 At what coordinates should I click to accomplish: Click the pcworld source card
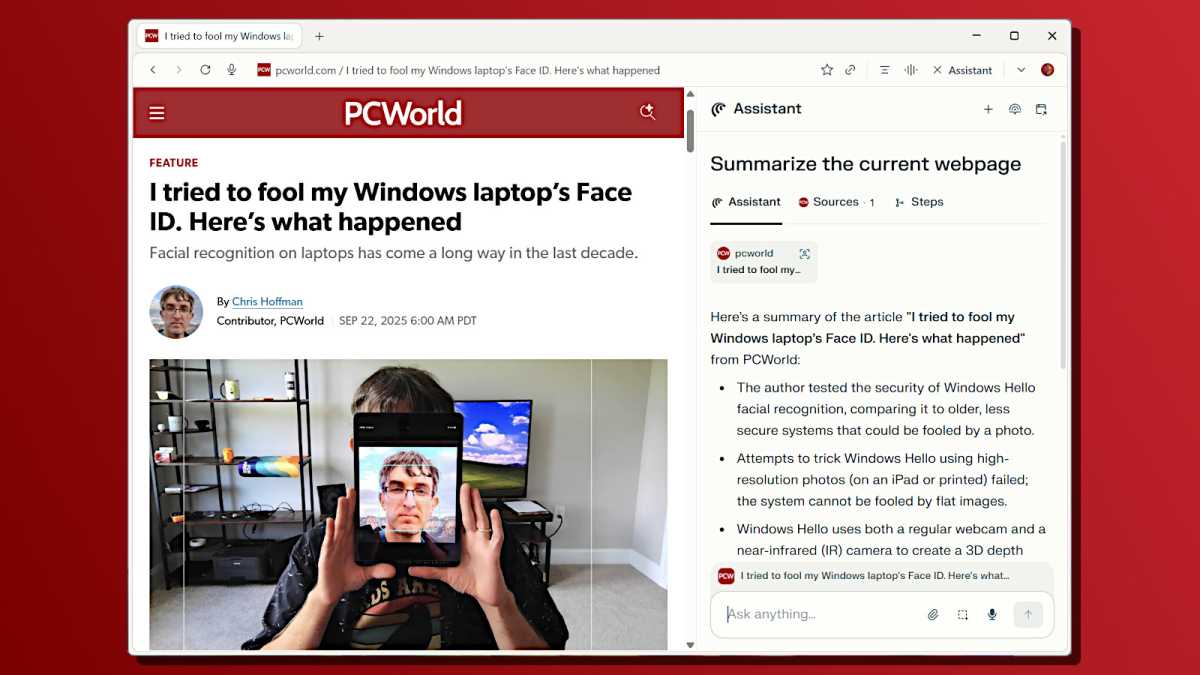[x=763, y=261]
